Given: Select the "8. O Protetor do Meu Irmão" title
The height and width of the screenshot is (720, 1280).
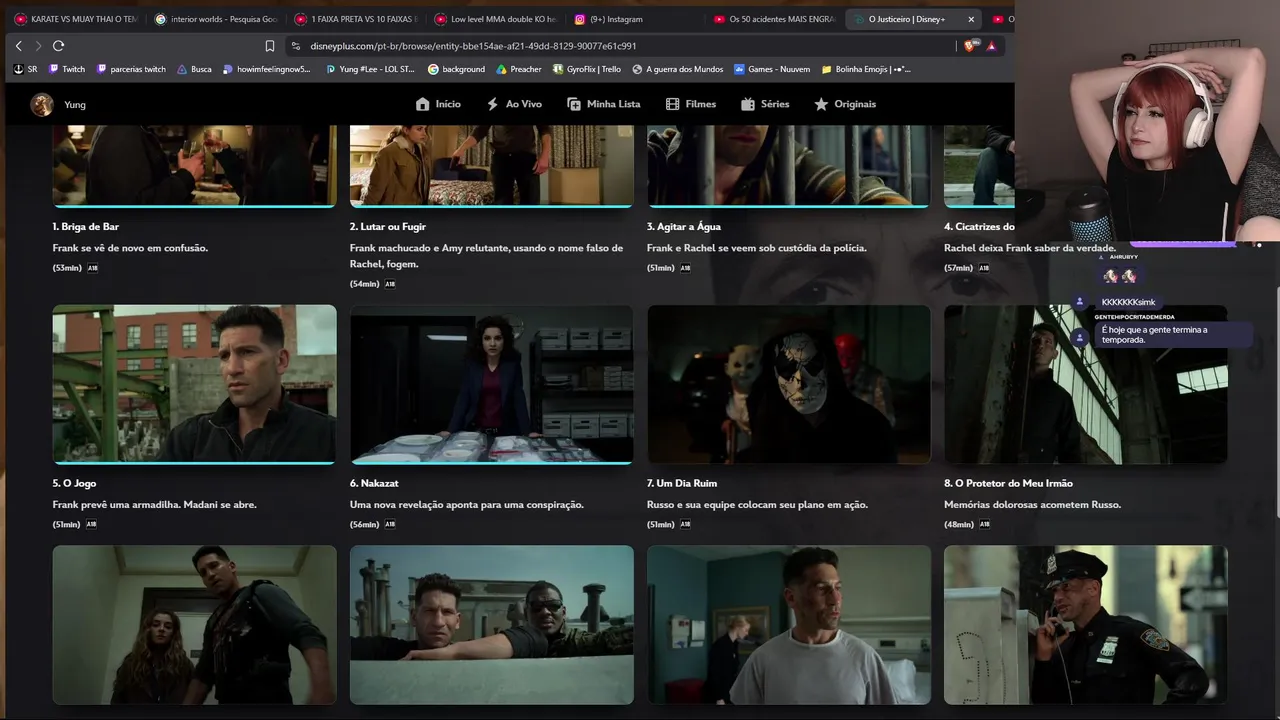Looking at the screenshot, I should tap(1008, 484).
